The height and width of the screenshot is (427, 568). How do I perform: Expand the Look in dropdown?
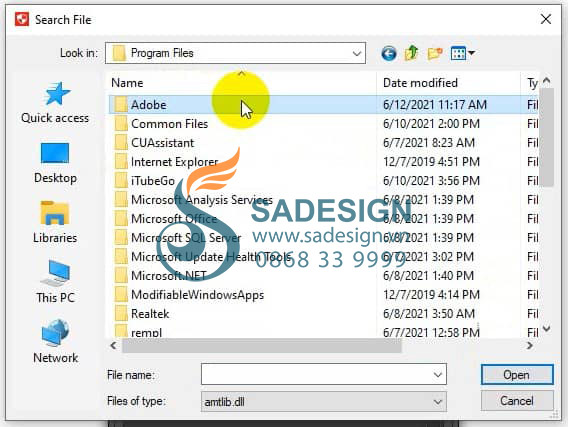(356, 54)
